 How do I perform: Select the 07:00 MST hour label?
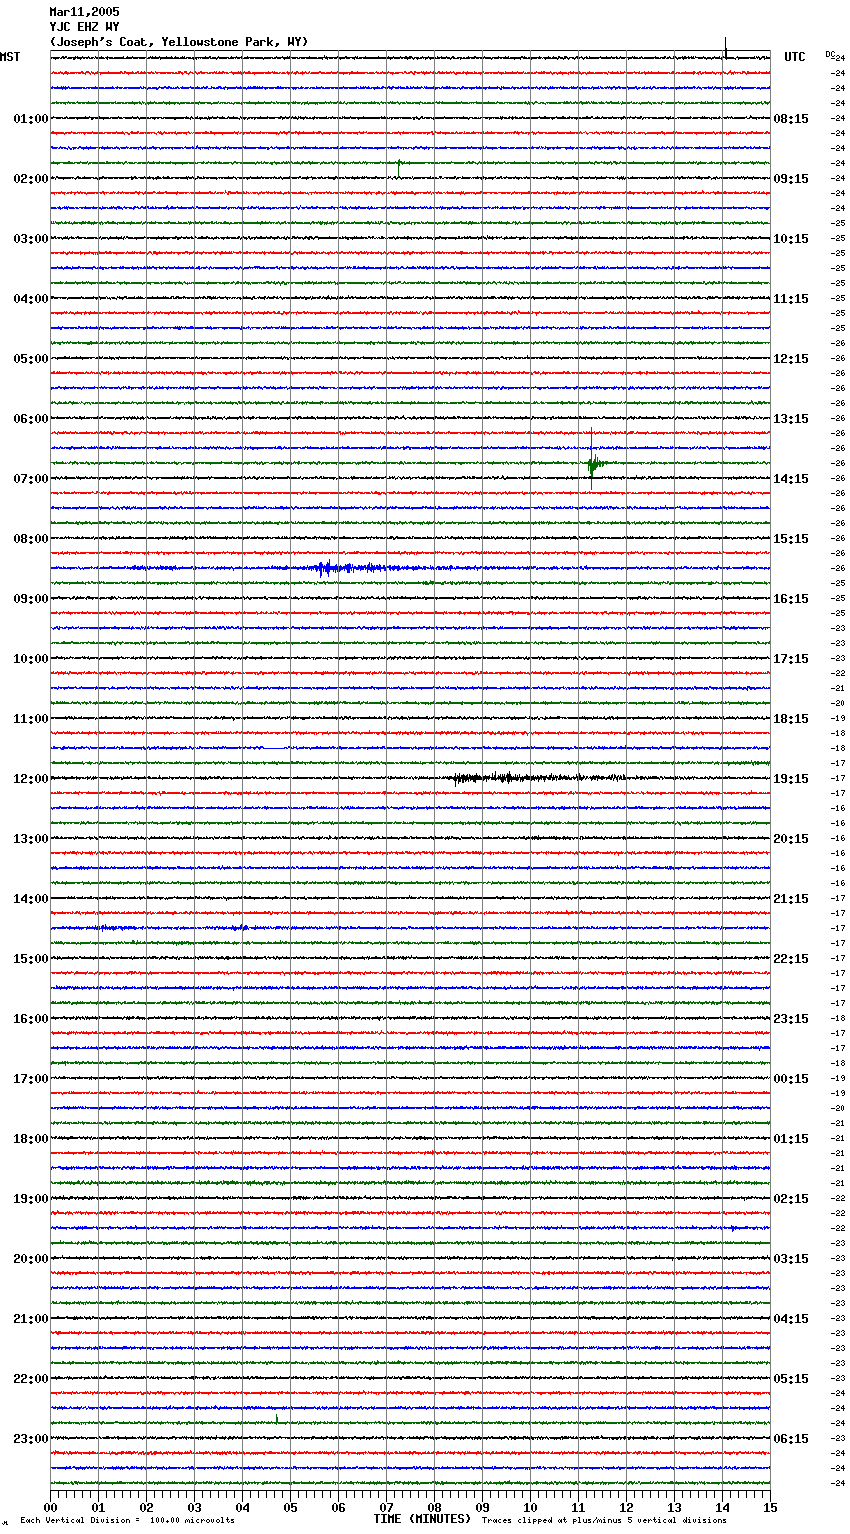31,479
